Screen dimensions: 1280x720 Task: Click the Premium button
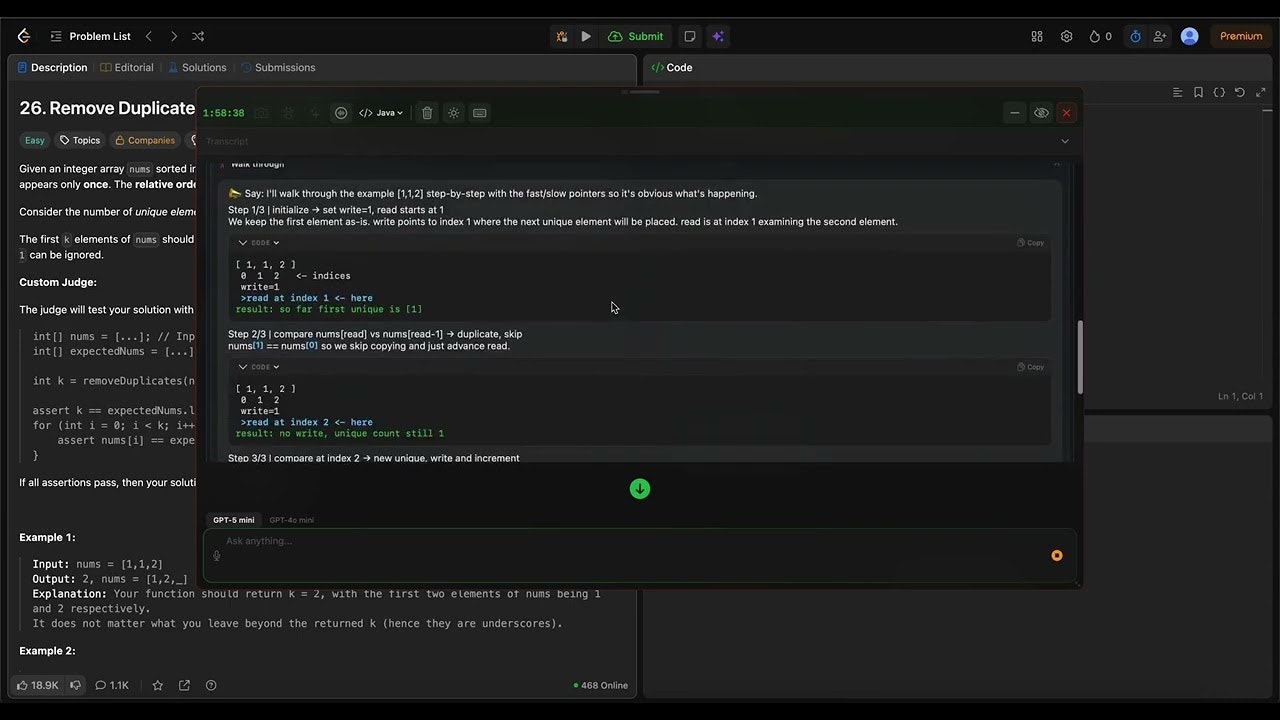1241,36
